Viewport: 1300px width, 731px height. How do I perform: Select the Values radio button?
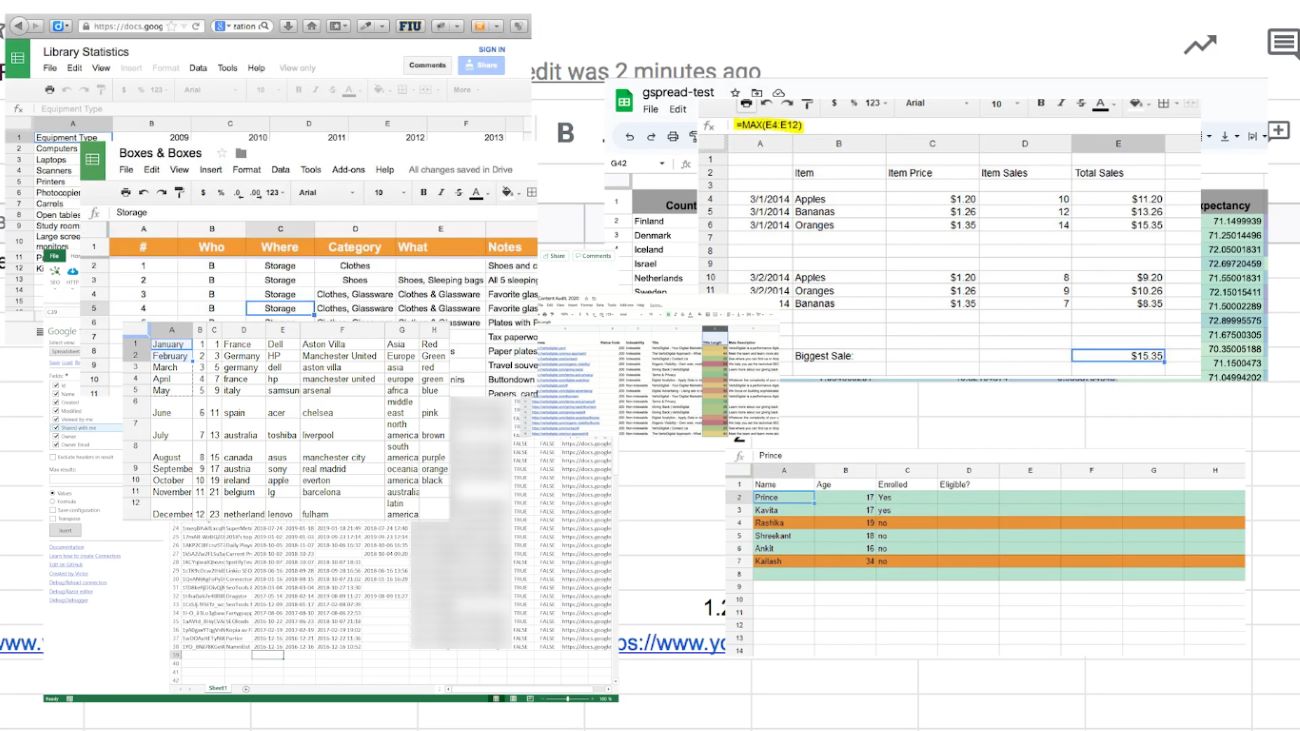[53, 493]
